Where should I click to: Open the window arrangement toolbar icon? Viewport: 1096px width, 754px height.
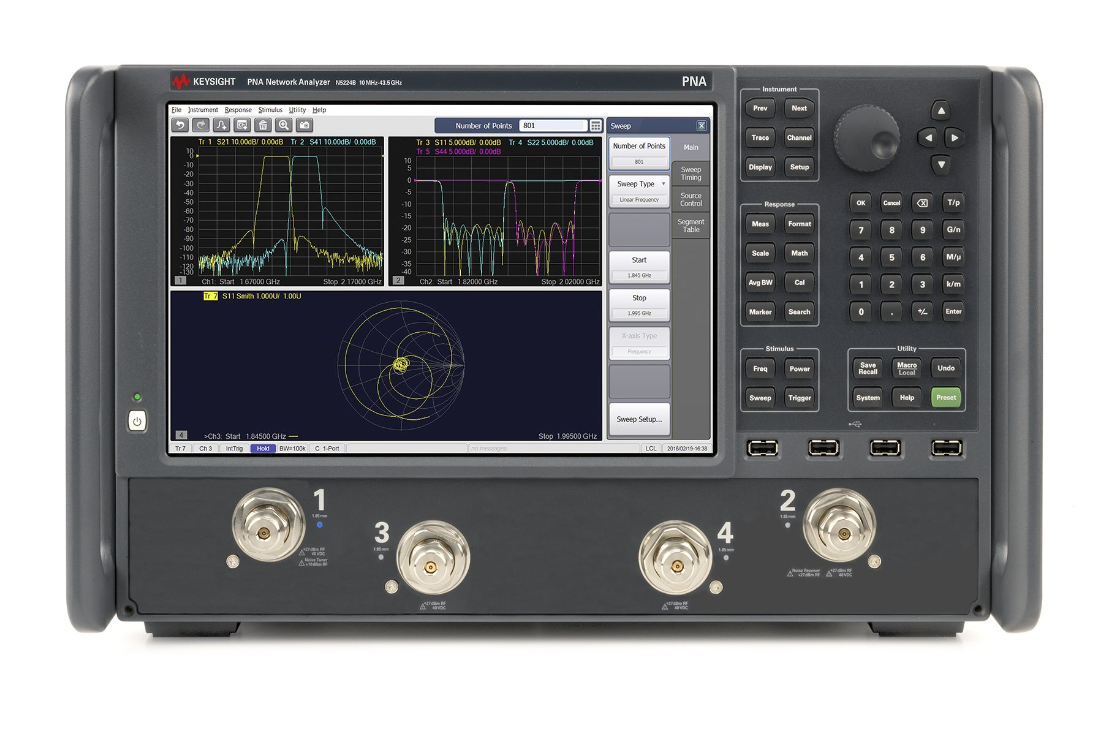[x=242, y=125]
